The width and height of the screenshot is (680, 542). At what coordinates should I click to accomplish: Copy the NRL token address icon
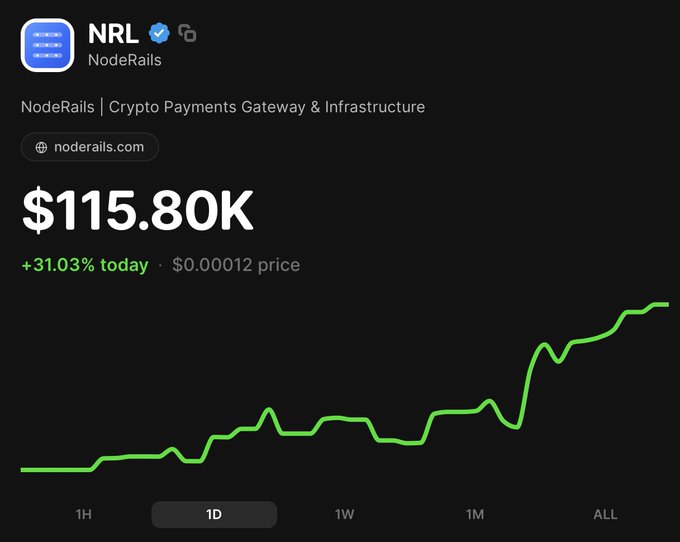(x=187, y=33)
